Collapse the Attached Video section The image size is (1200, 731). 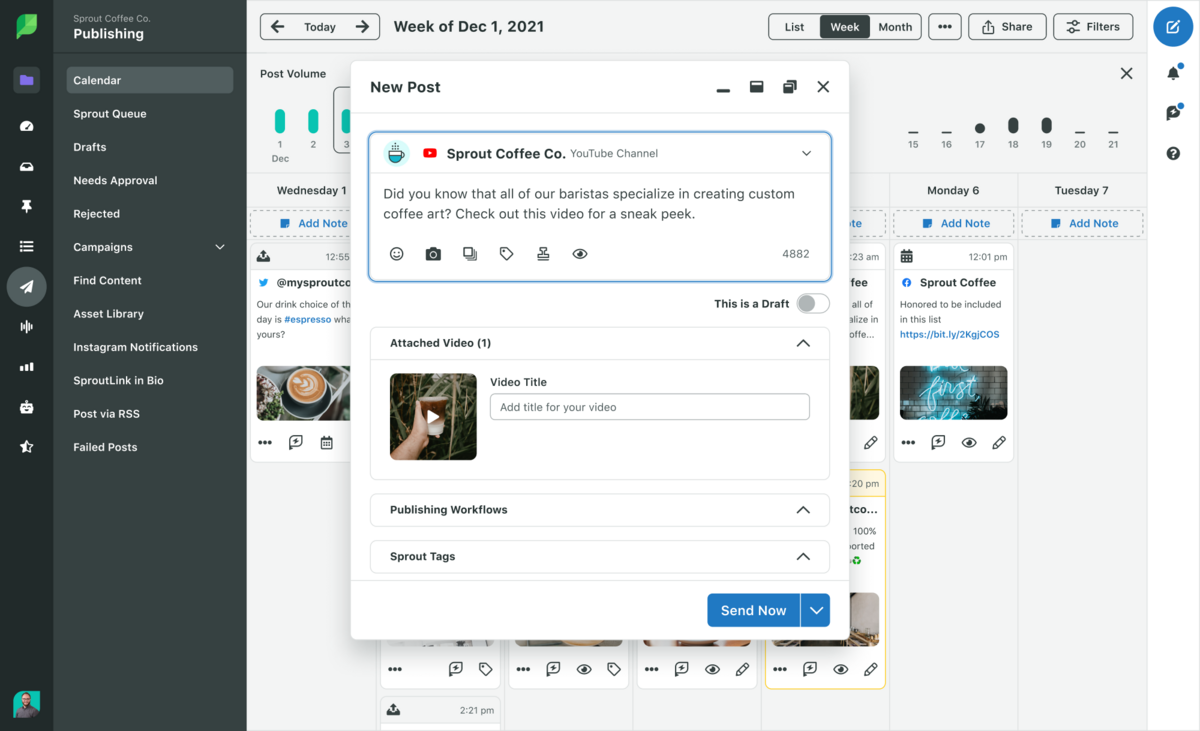pyautogui.click(x=803, y=343)
